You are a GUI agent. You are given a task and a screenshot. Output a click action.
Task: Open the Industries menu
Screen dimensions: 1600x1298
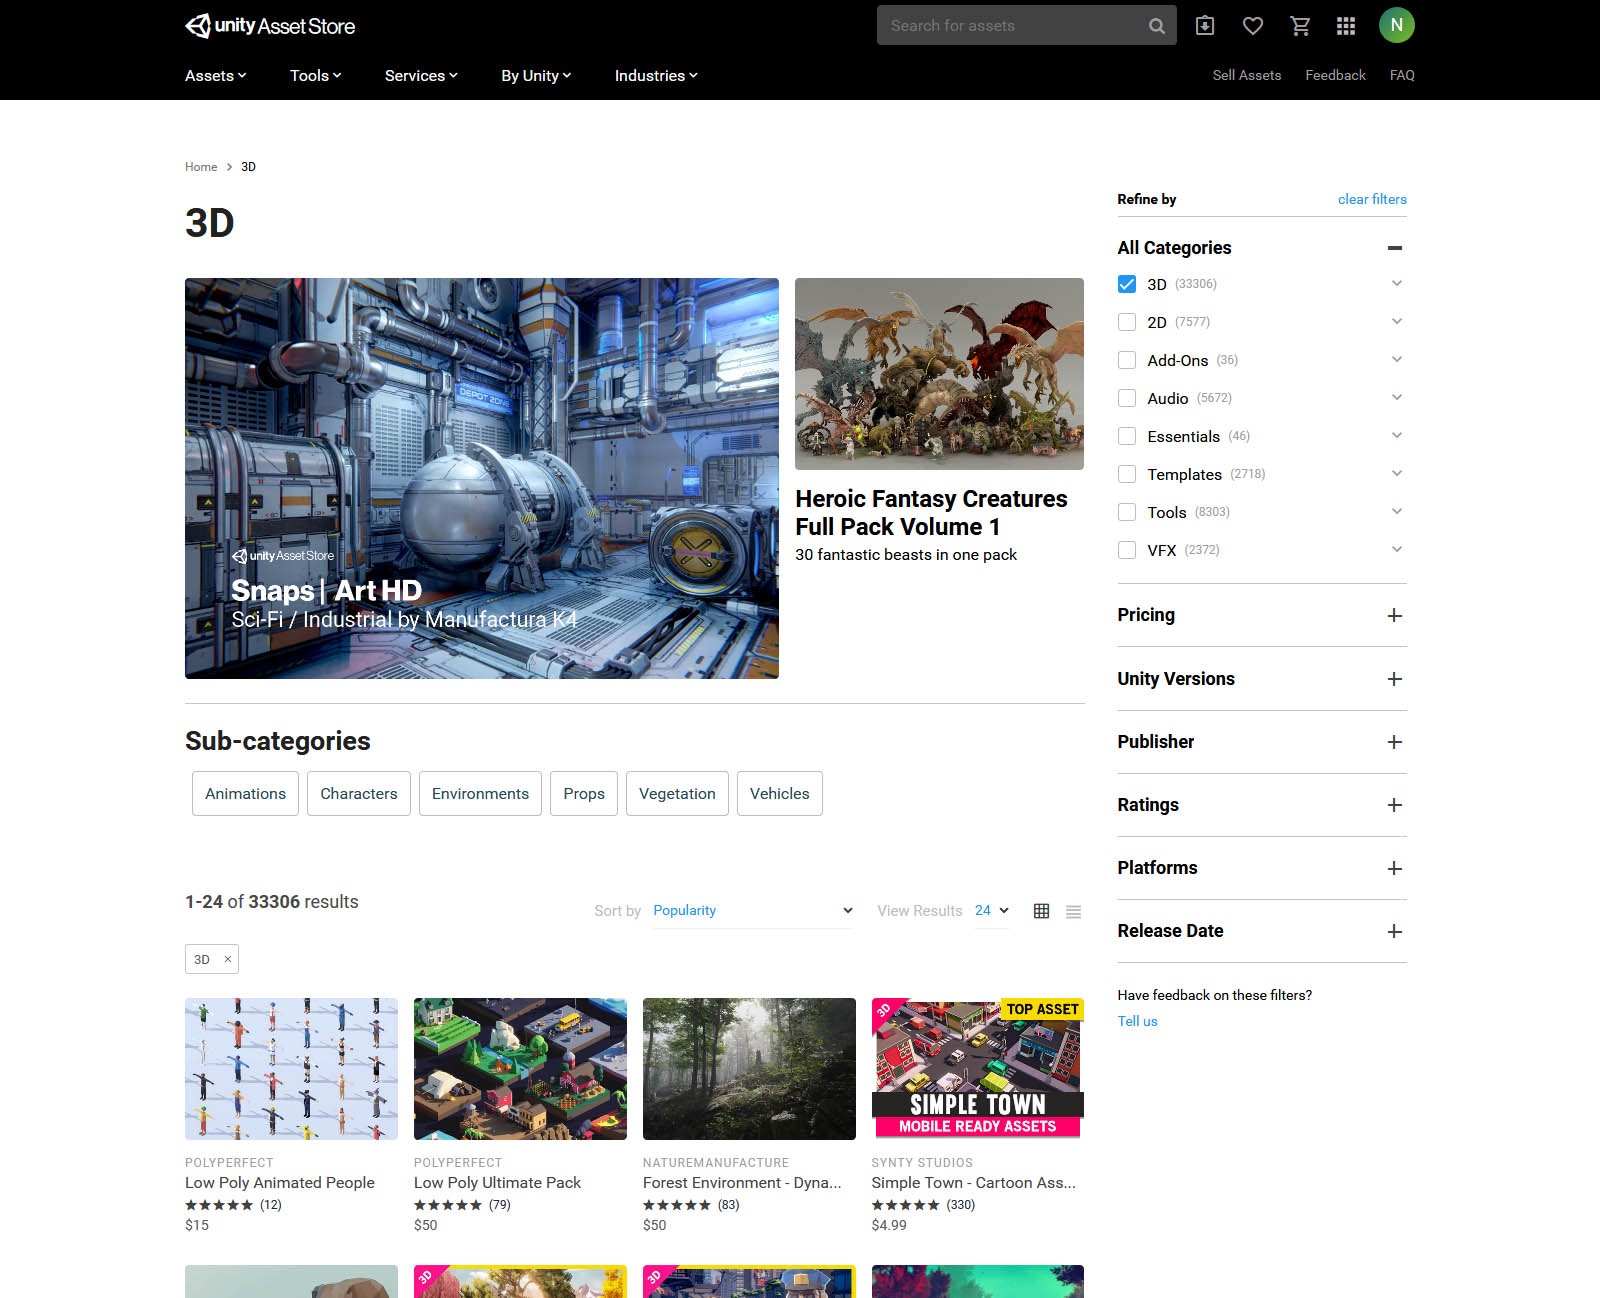pyautogui.click(x=656, y=76)
